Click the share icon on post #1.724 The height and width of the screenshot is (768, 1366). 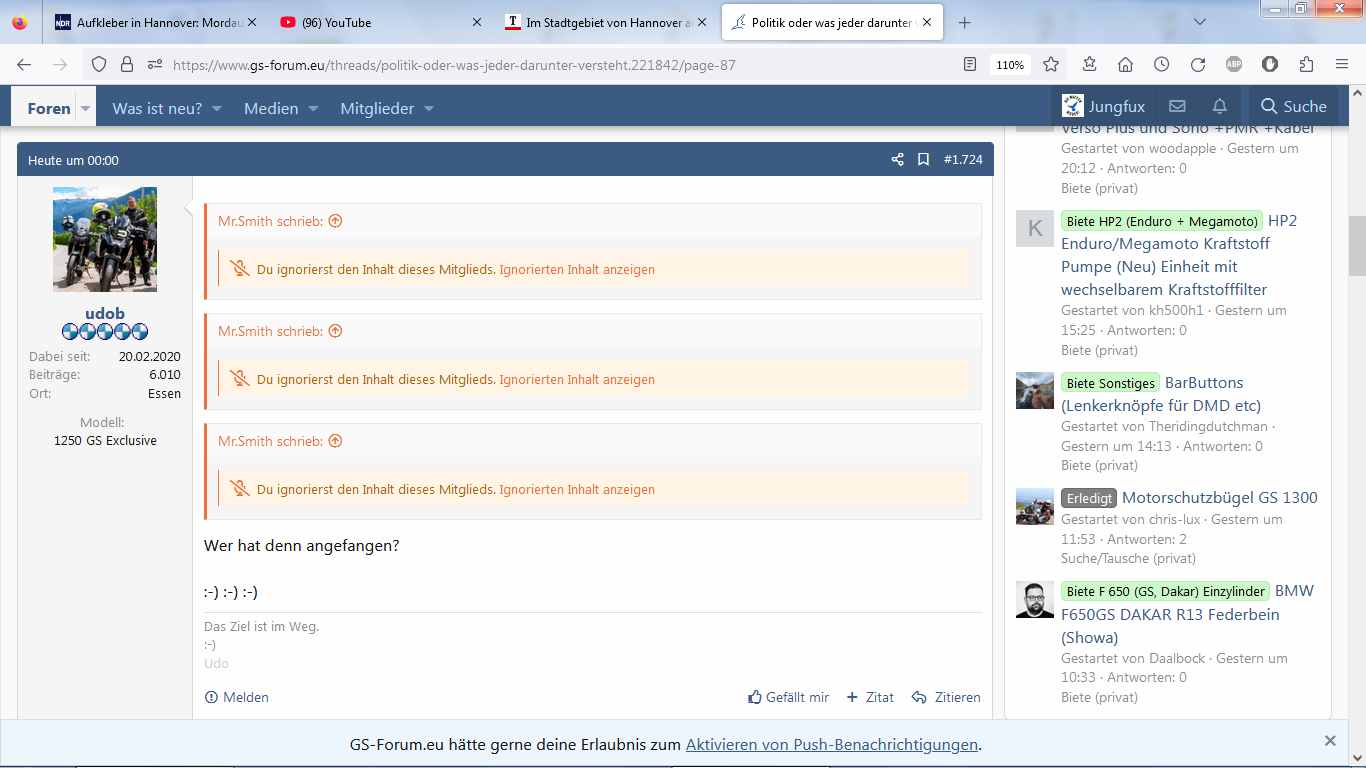[897, 160]
